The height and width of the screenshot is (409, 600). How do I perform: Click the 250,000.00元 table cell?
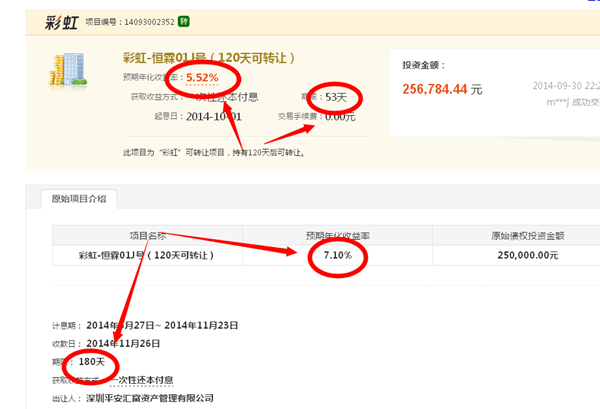(528, 255)
